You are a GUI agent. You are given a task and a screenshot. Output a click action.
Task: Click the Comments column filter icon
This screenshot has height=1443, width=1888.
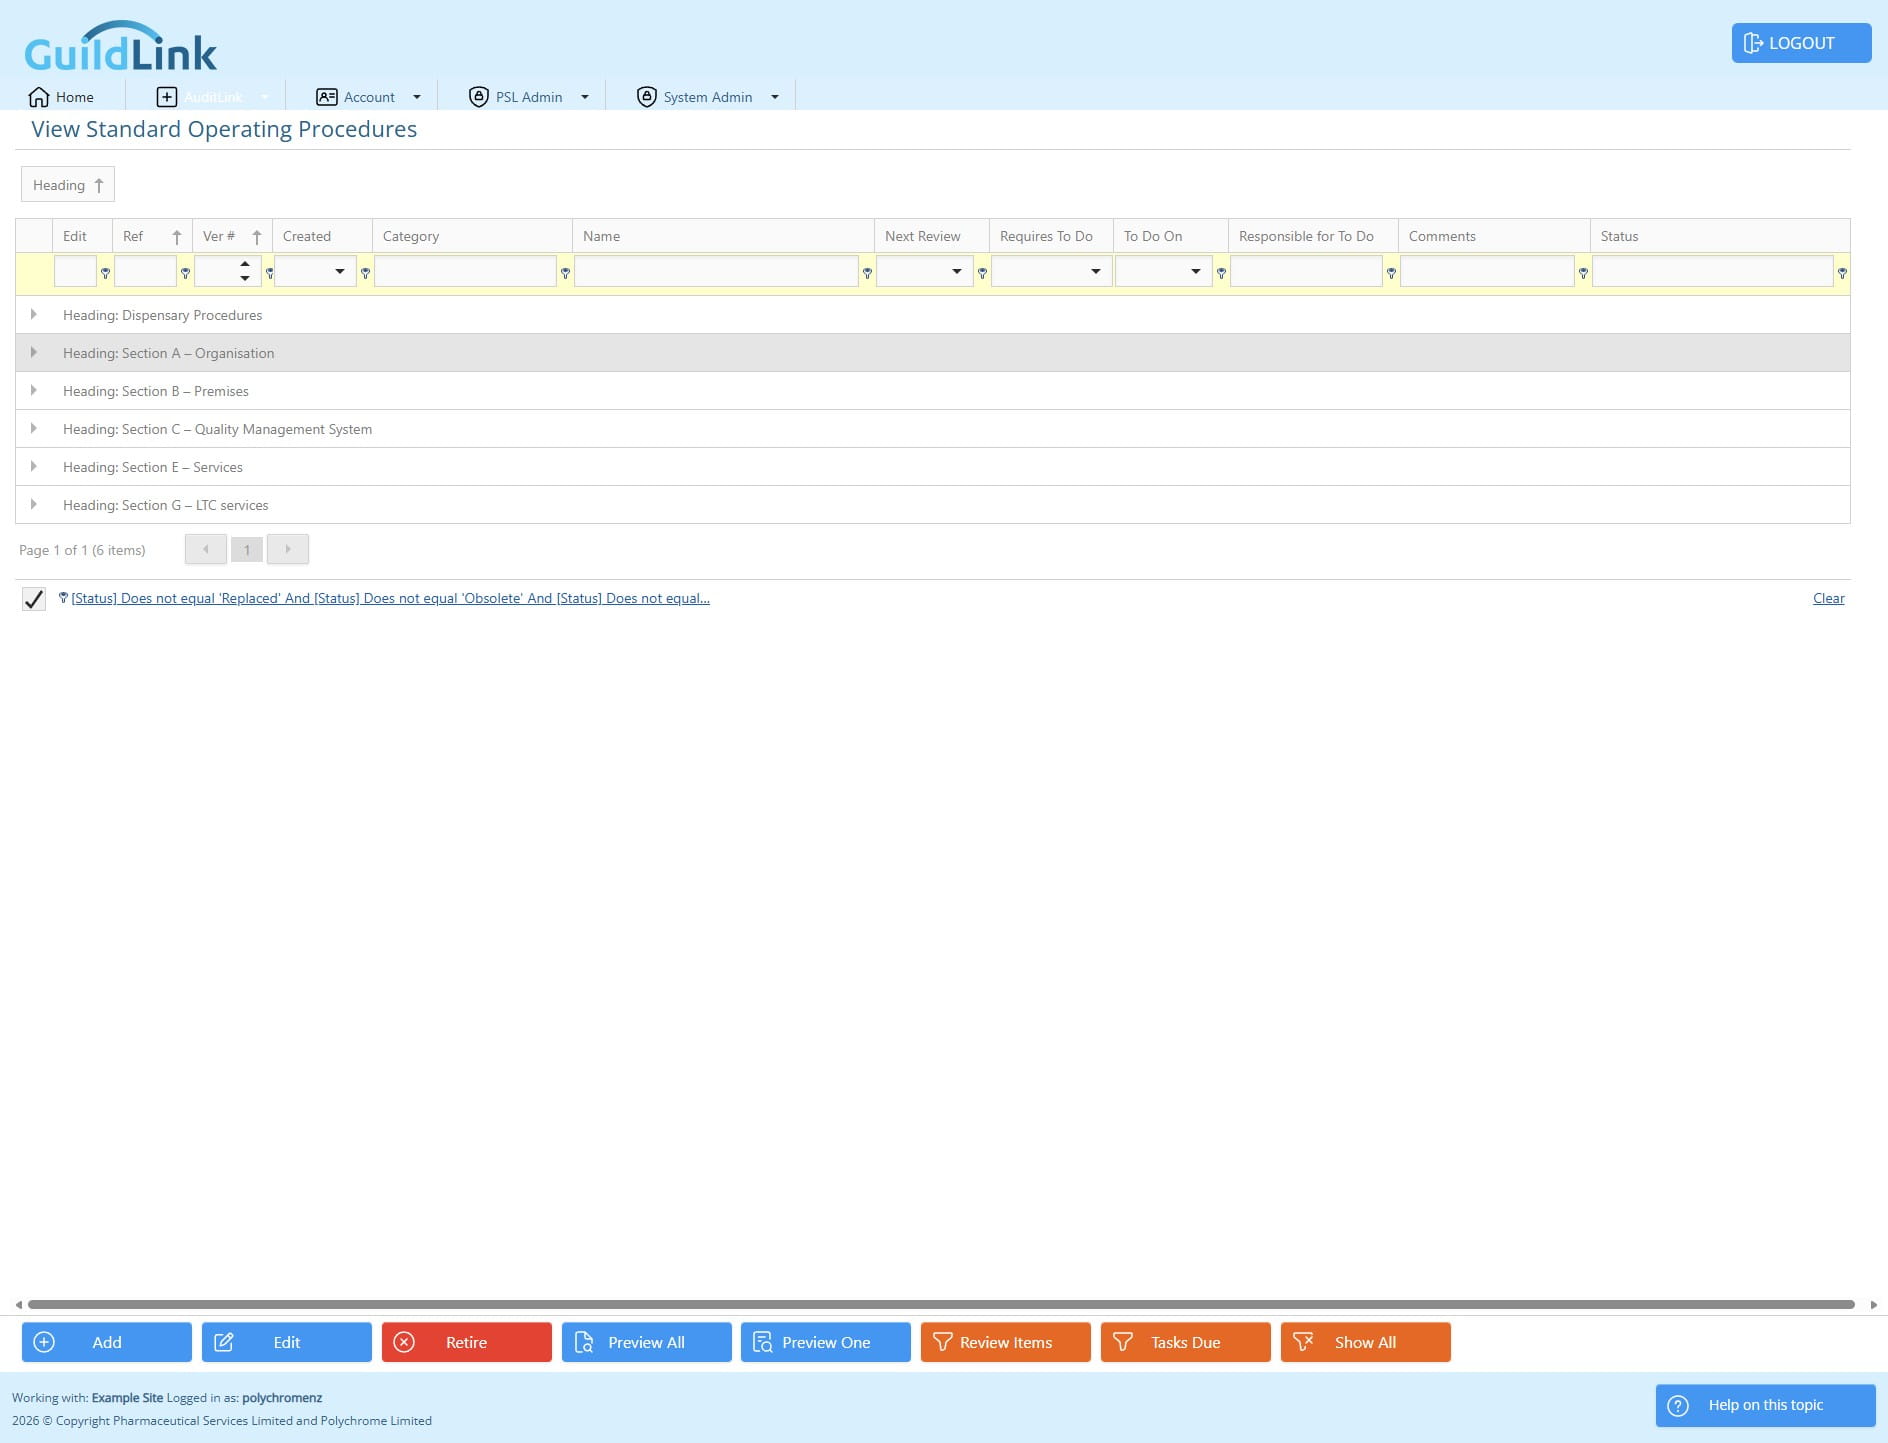(x=1583, y=272)
